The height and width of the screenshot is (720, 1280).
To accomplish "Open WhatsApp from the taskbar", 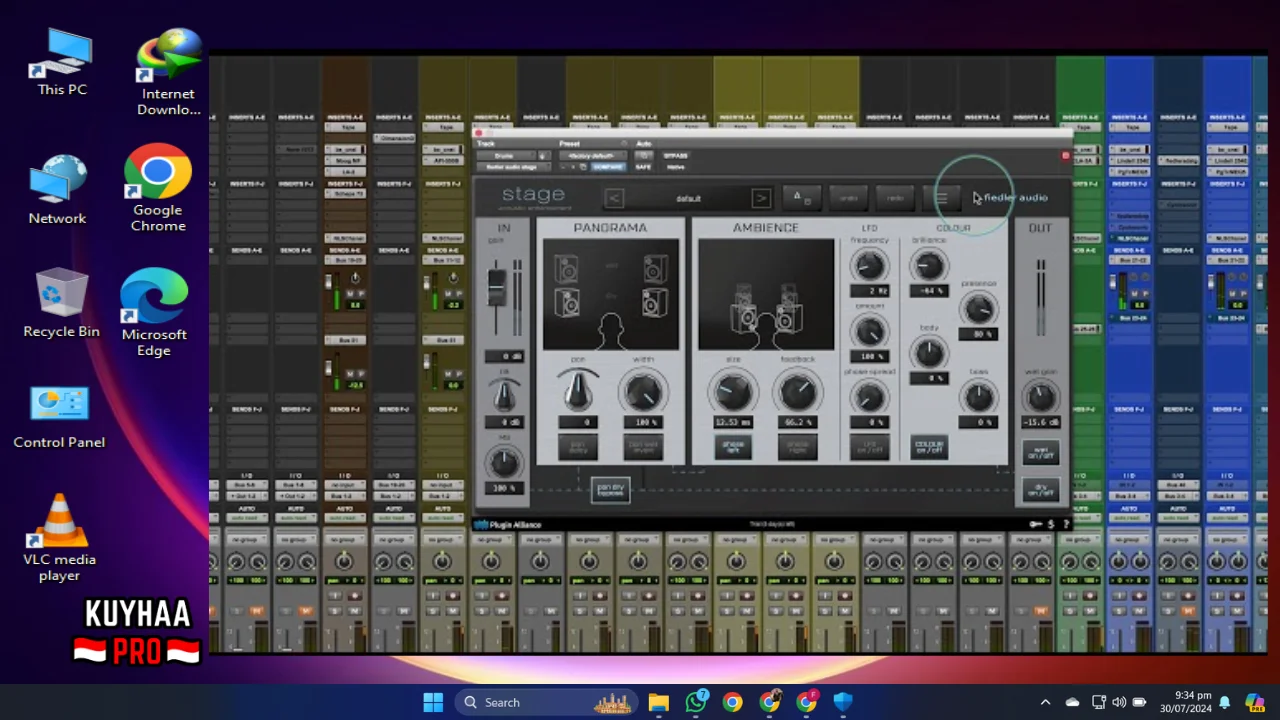I will click(x=696, y=702).
